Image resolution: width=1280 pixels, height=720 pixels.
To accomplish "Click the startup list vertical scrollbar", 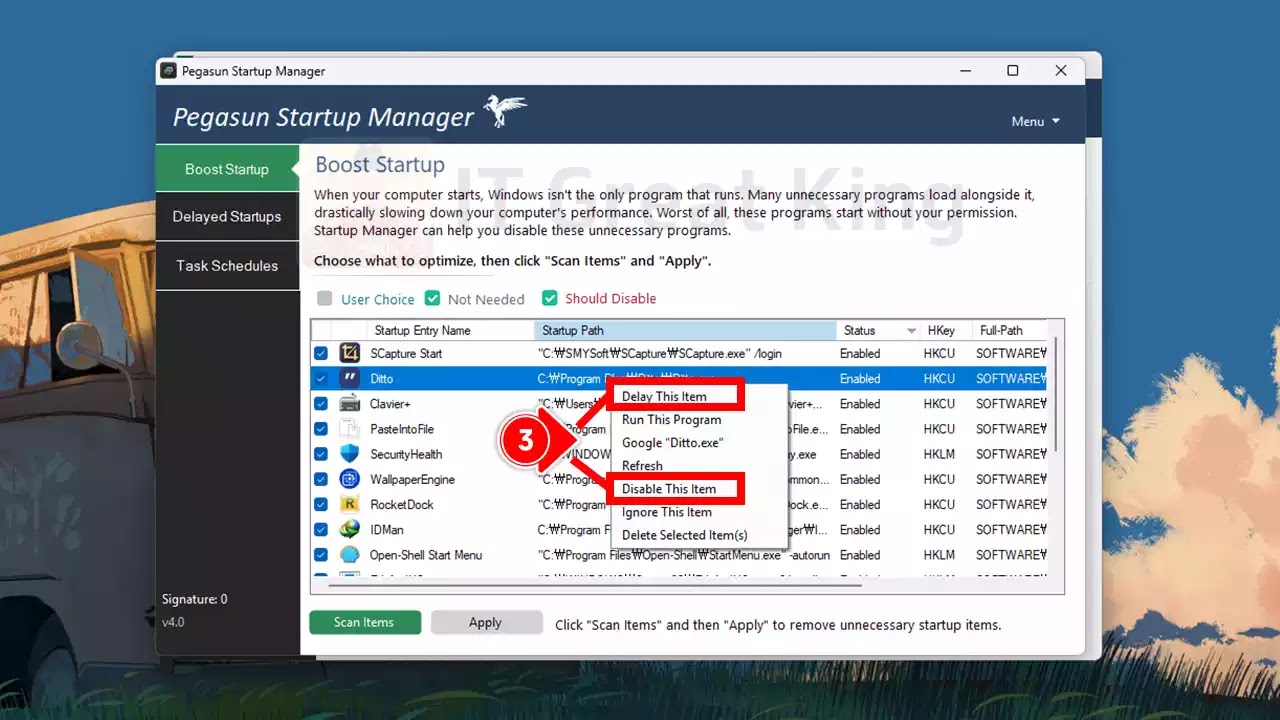I will 1054,396.
